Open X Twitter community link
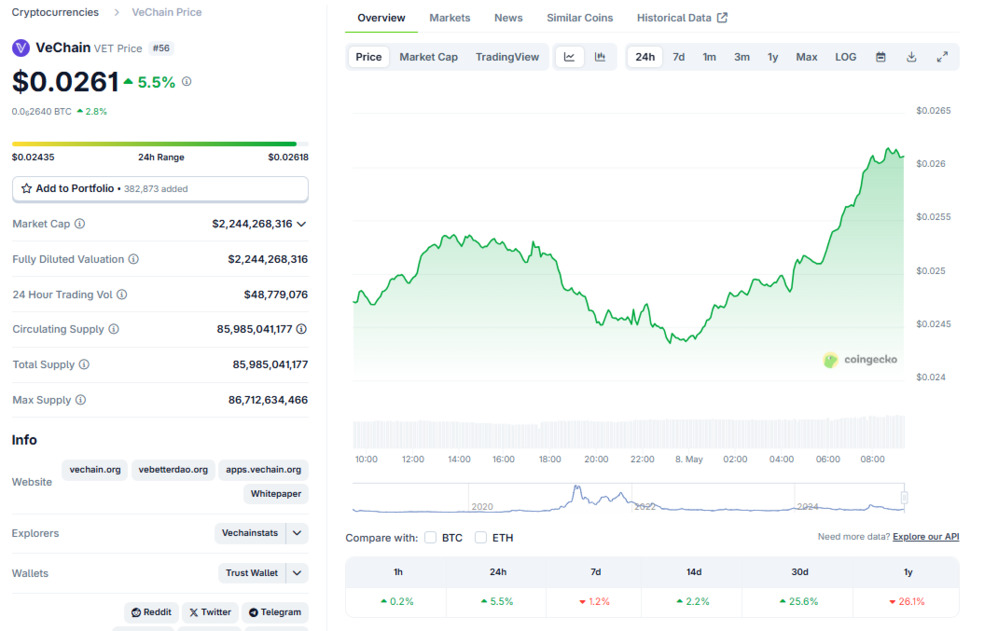 coord(210,612)
